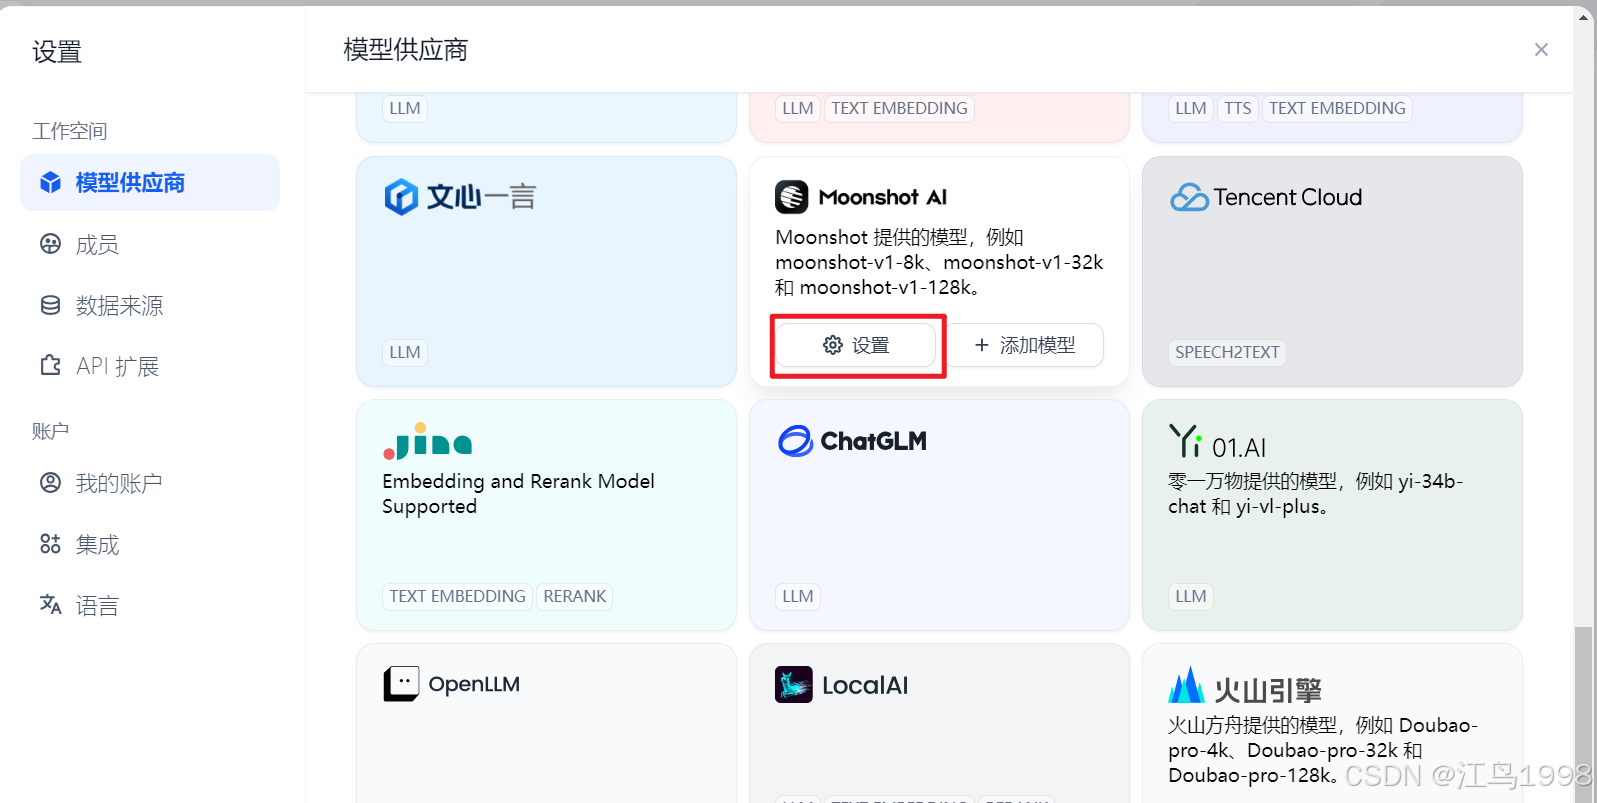Click the 文心一言 logo
The width and height of the screenshot is (1597, 803).
point(461,197)
